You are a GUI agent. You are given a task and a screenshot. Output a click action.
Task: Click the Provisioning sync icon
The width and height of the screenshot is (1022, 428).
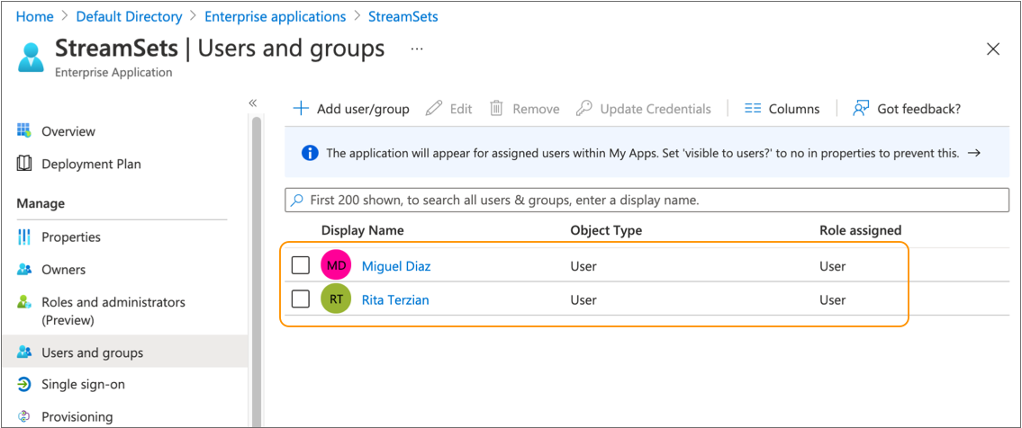[x=24, y=416]
